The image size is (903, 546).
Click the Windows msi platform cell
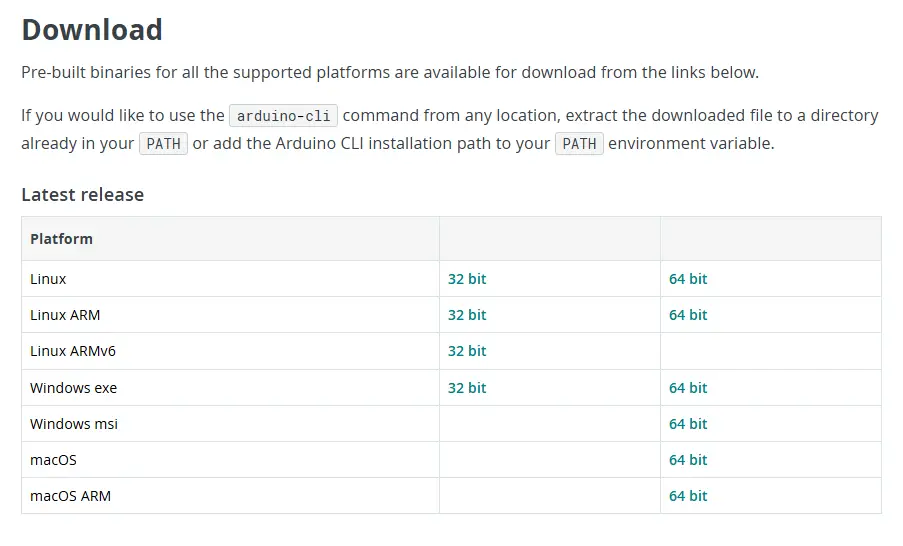(x=230, y=424)
